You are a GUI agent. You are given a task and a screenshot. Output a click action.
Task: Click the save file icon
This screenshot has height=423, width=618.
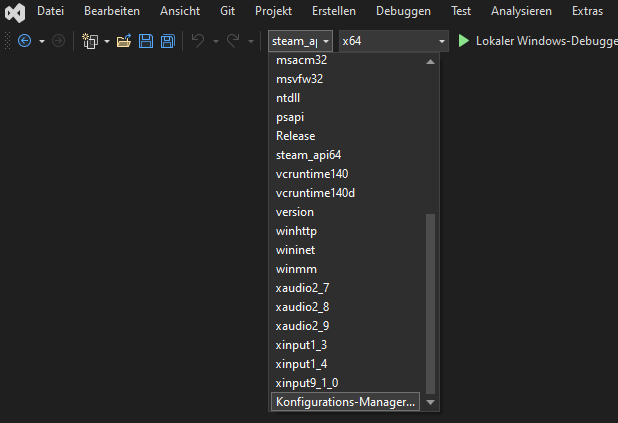146,41
